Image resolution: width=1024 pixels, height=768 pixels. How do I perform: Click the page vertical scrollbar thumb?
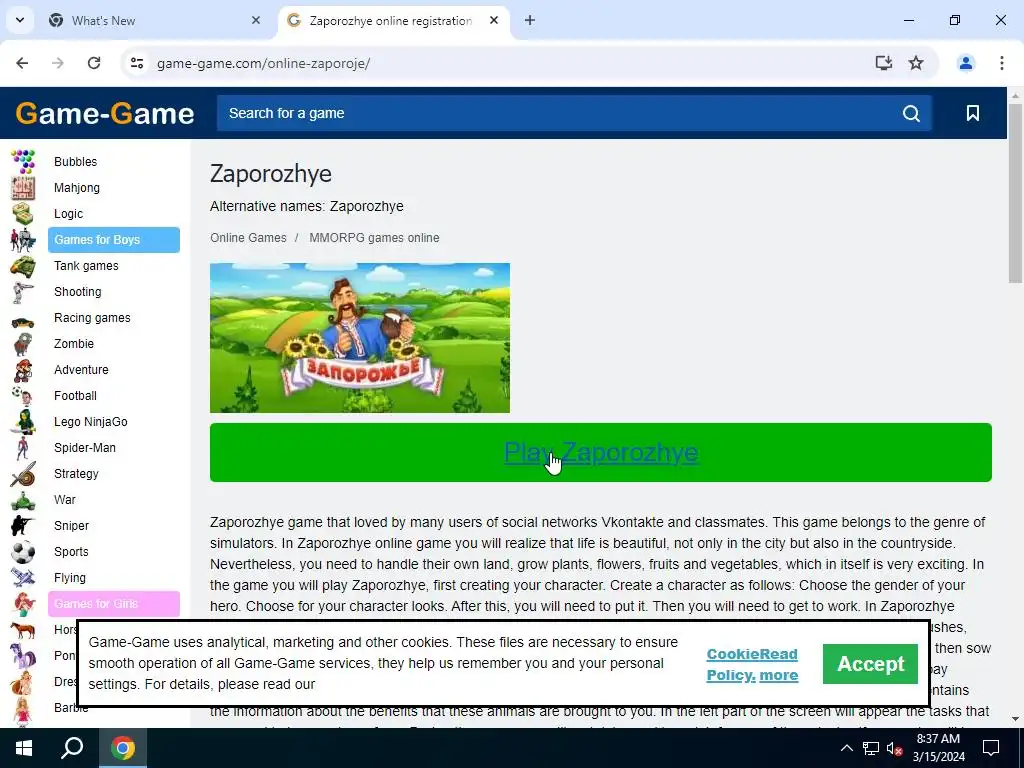1015,193
